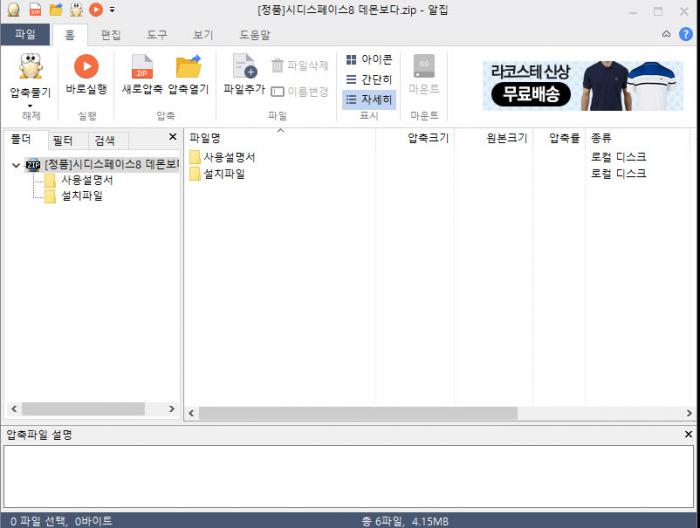Click the 압축풀기 (Extract) egg icon
This screenshot has height=528, width=700.
tap(29, 67)
